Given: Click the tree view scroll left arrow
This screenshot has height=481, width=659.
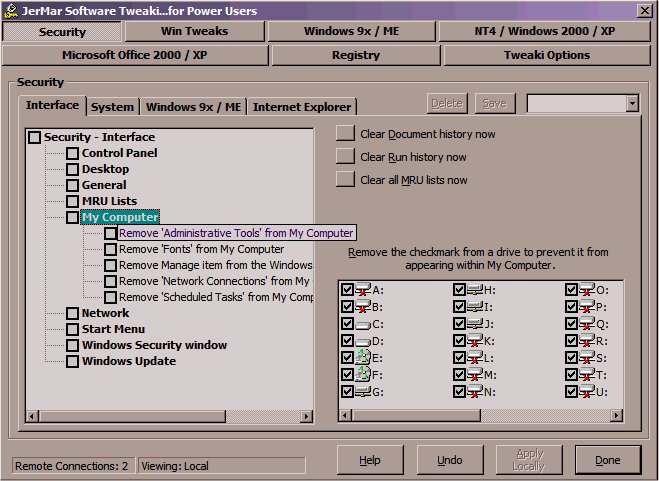Looking at the screenshot, I should pos(32,416).
